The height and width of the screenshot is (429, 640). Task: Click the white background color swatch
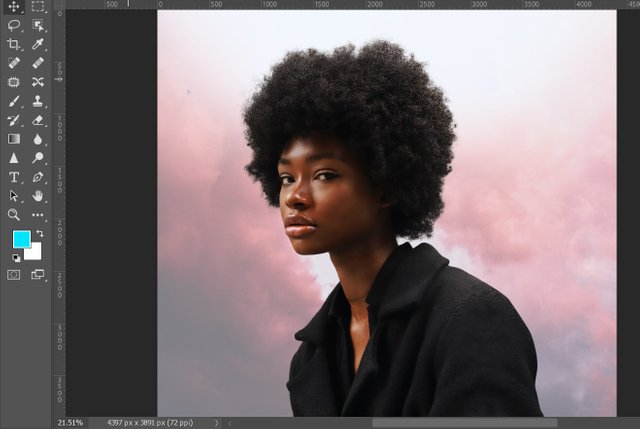(36, 254)
